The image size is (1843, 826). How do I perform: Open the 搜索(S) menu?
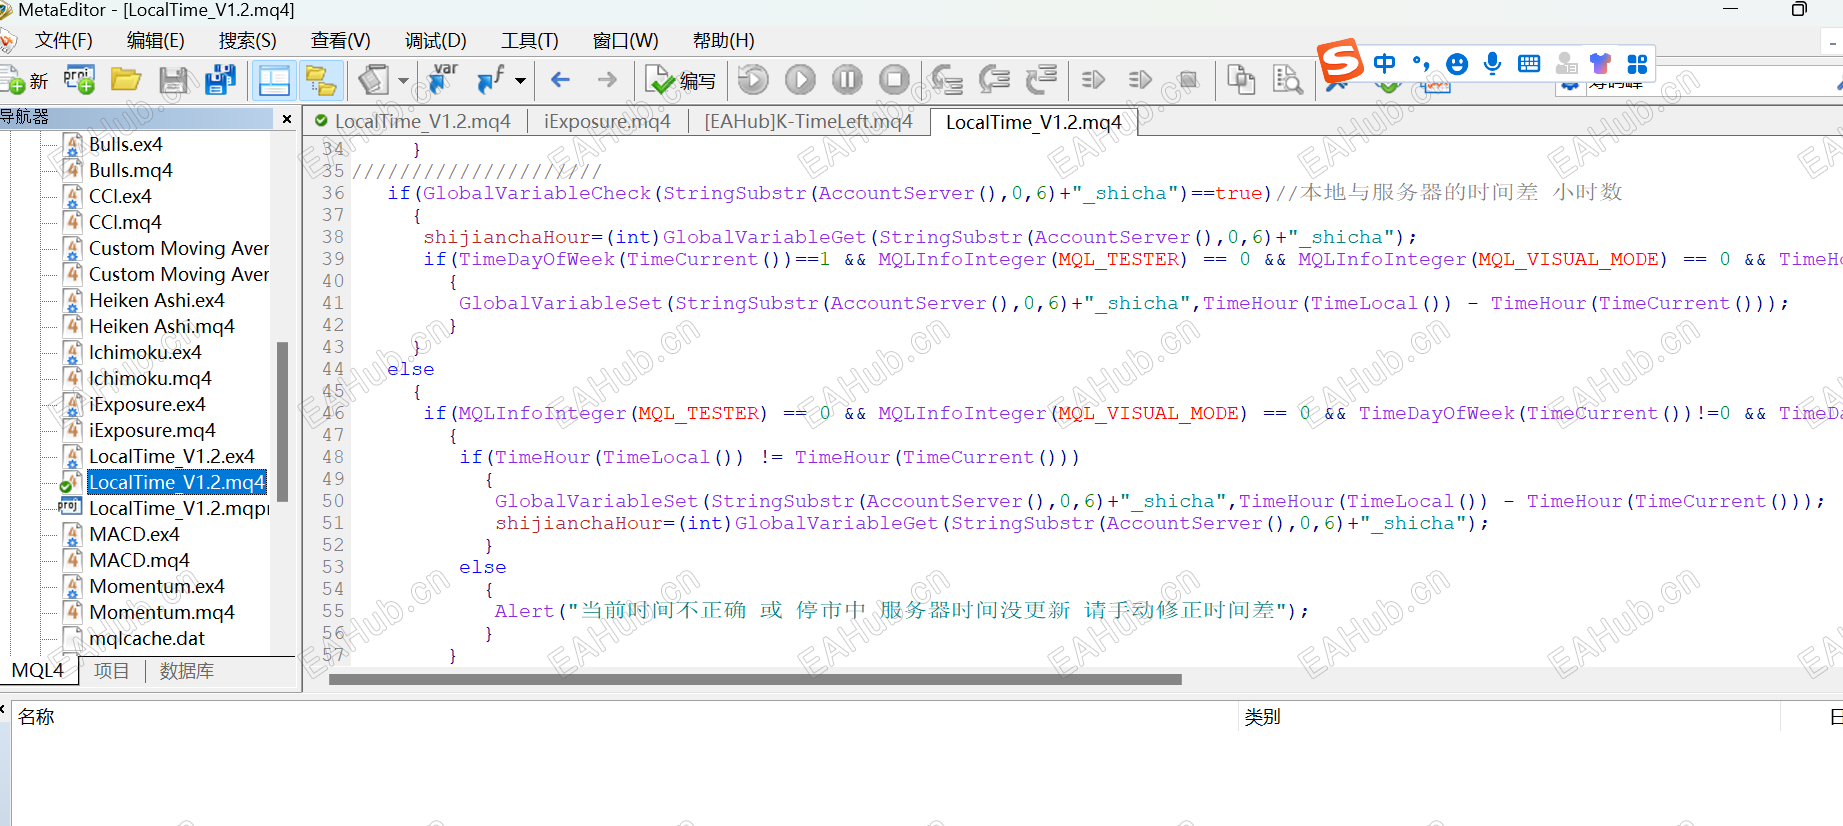[x=248, y=40]
